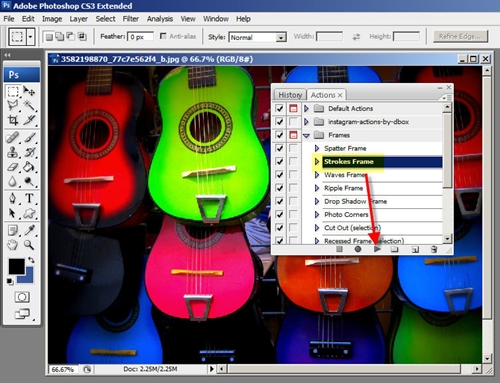
Task: Select the Horizontal Type tool
Action: (30, 198)
